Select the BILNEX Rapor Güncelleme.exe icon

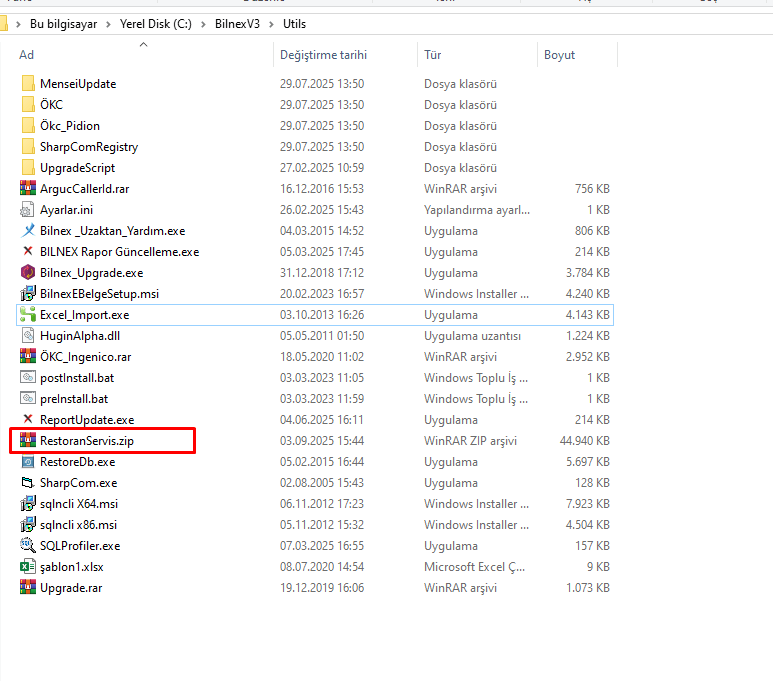[x=28, y=252]
